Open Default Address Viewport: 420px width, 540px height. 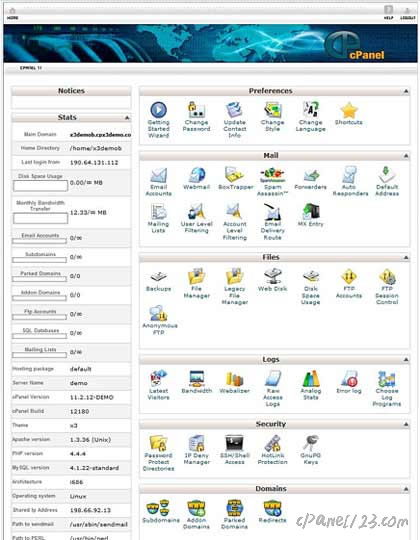click(x=387, y=181)
